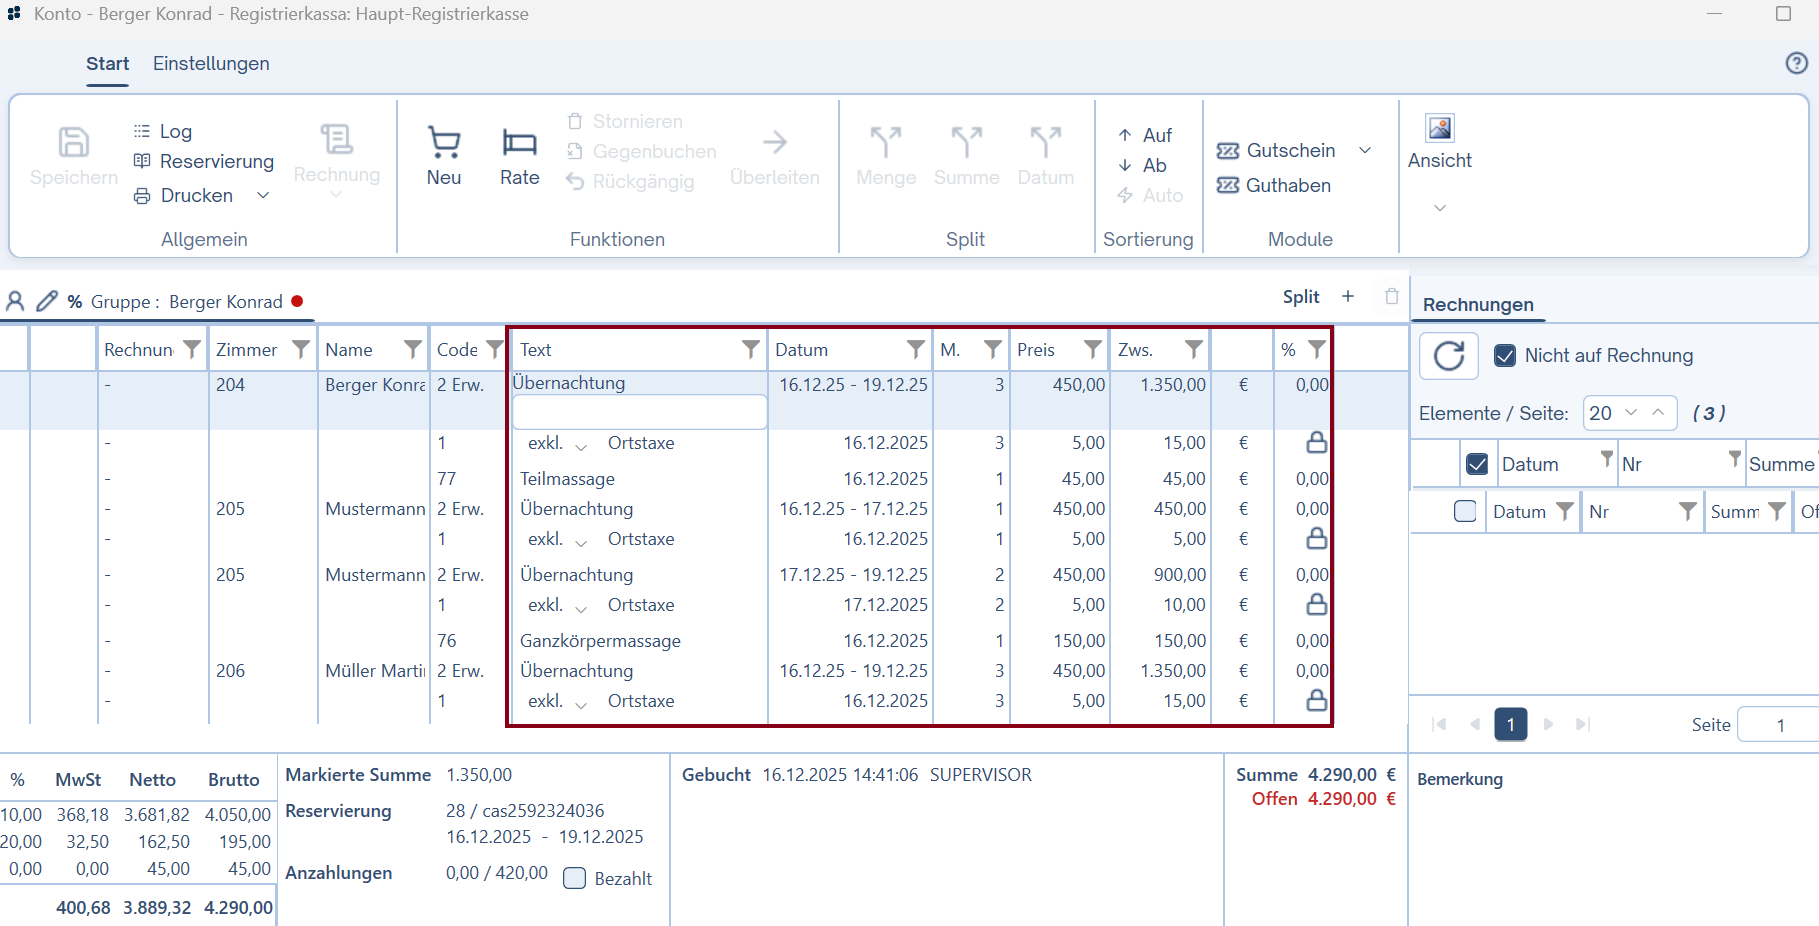The image size is (1819, 926).
Task: Expand the Gutschein dropdown chevron
Action: tap(1365, 151)
